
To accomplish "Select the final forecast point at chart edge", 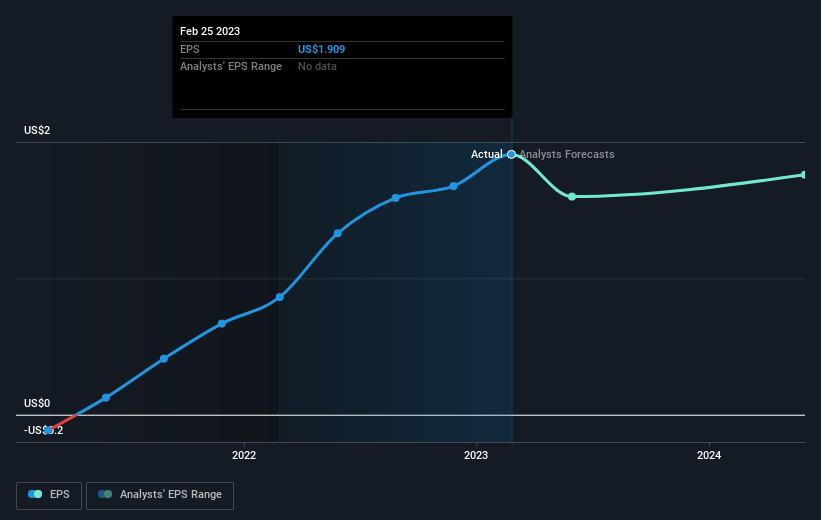I will click(x=804, y=175).
